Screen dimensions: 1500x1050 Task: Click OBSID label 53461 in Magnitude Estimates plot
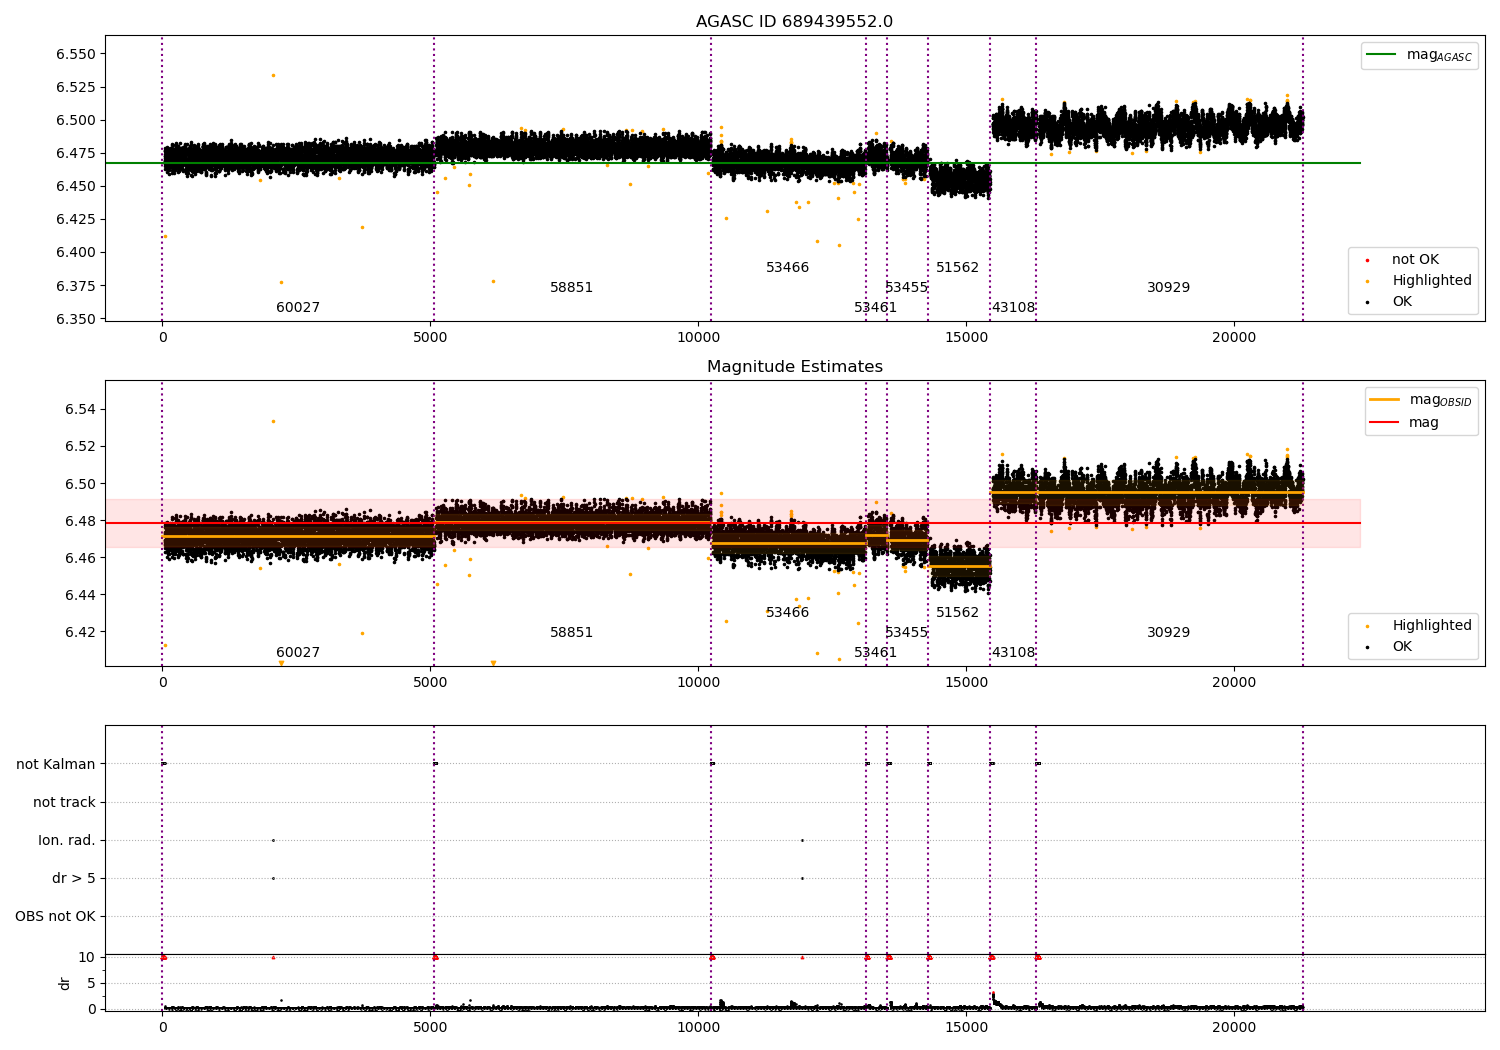[x=875, y=653]
